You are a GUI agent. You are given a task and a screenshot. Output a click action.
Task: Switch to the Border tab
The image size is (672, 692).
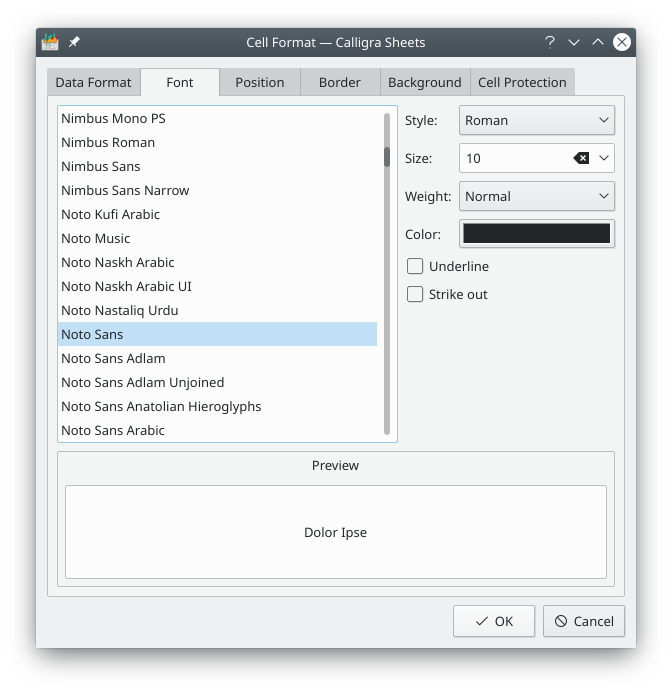tap(339, 82)
